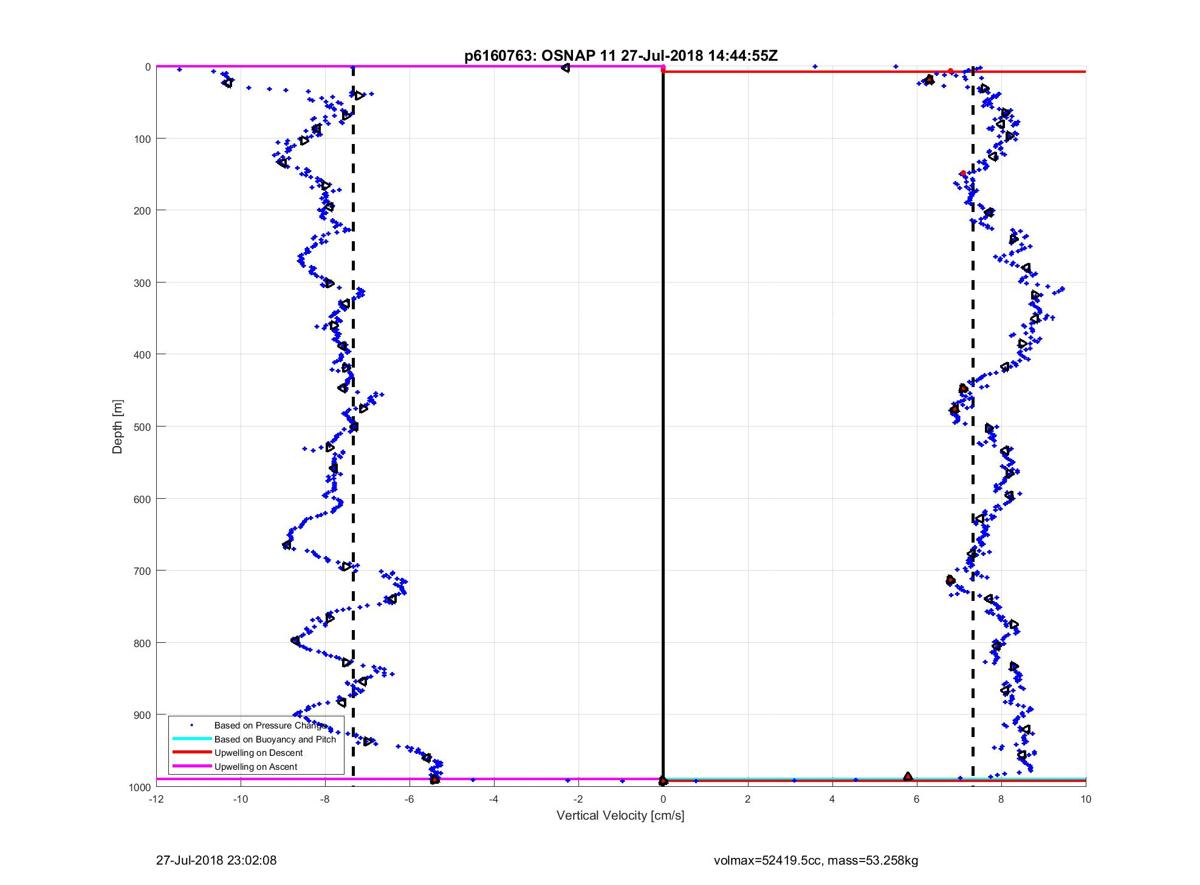1200x885 pixels.
Task: Click the red line sample in legend
Action: coord(192,753)
